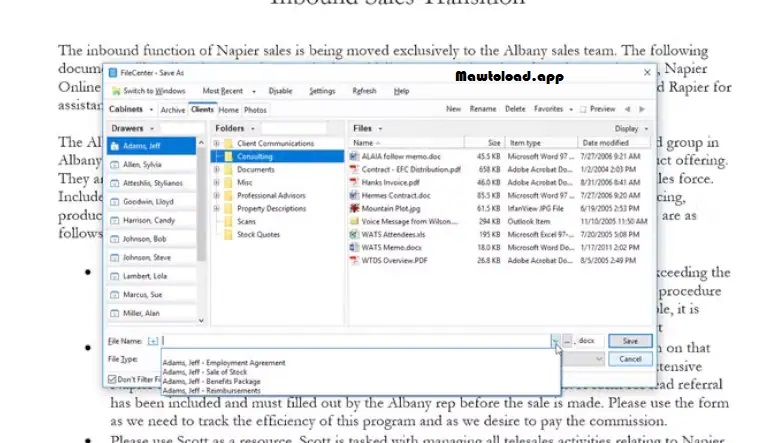
Task: Select the Johnson, Steve drawer
Action: [x=152, y=257]
